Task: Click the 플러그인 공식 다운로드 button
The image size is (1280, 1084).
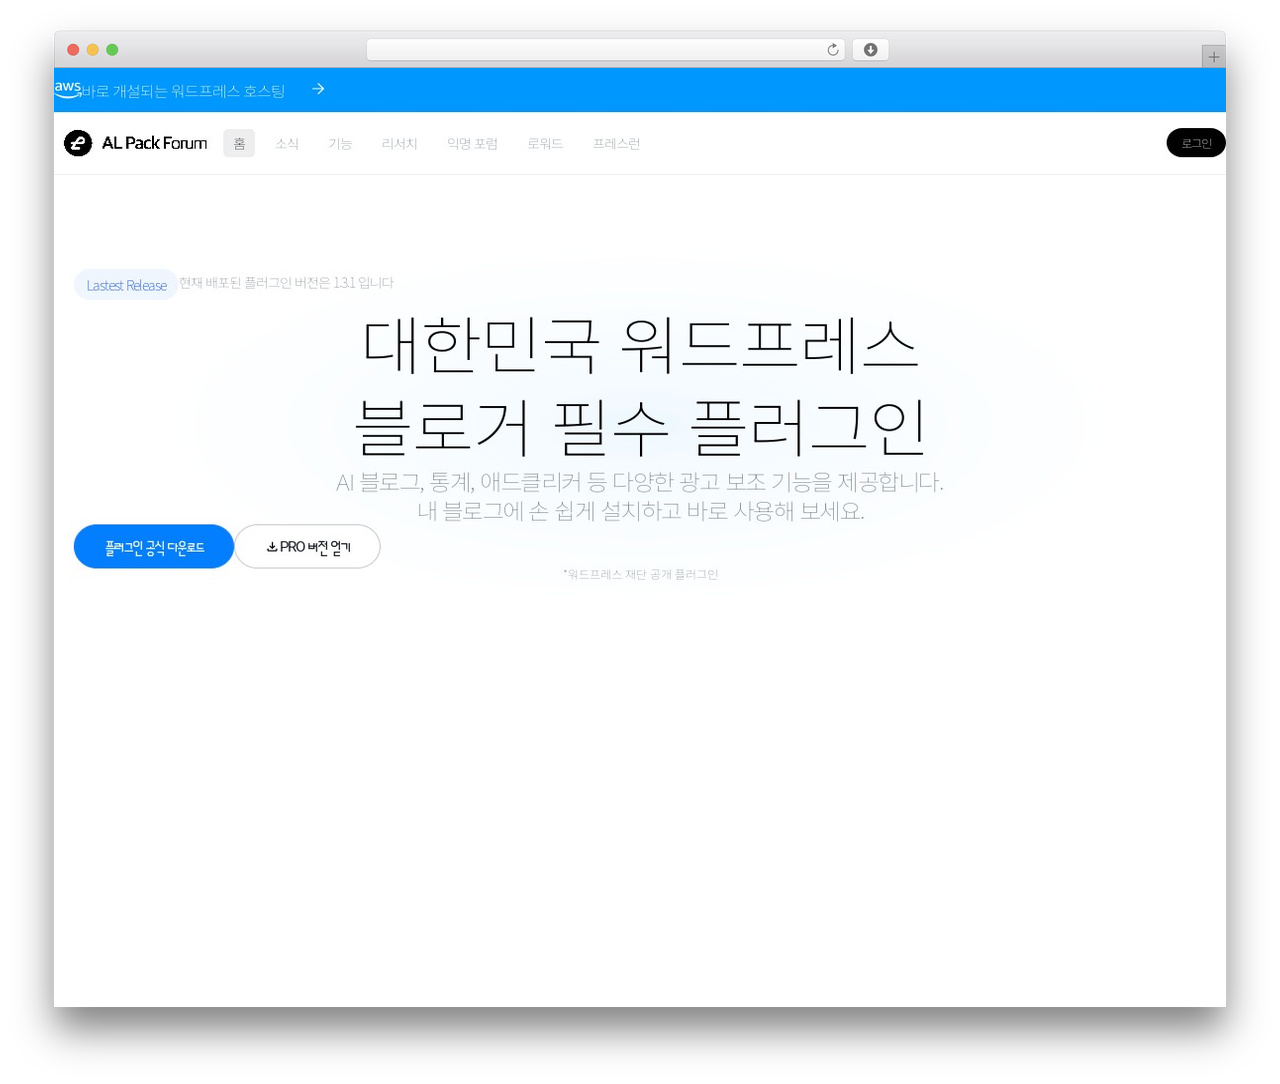Action: pos(154,547)
